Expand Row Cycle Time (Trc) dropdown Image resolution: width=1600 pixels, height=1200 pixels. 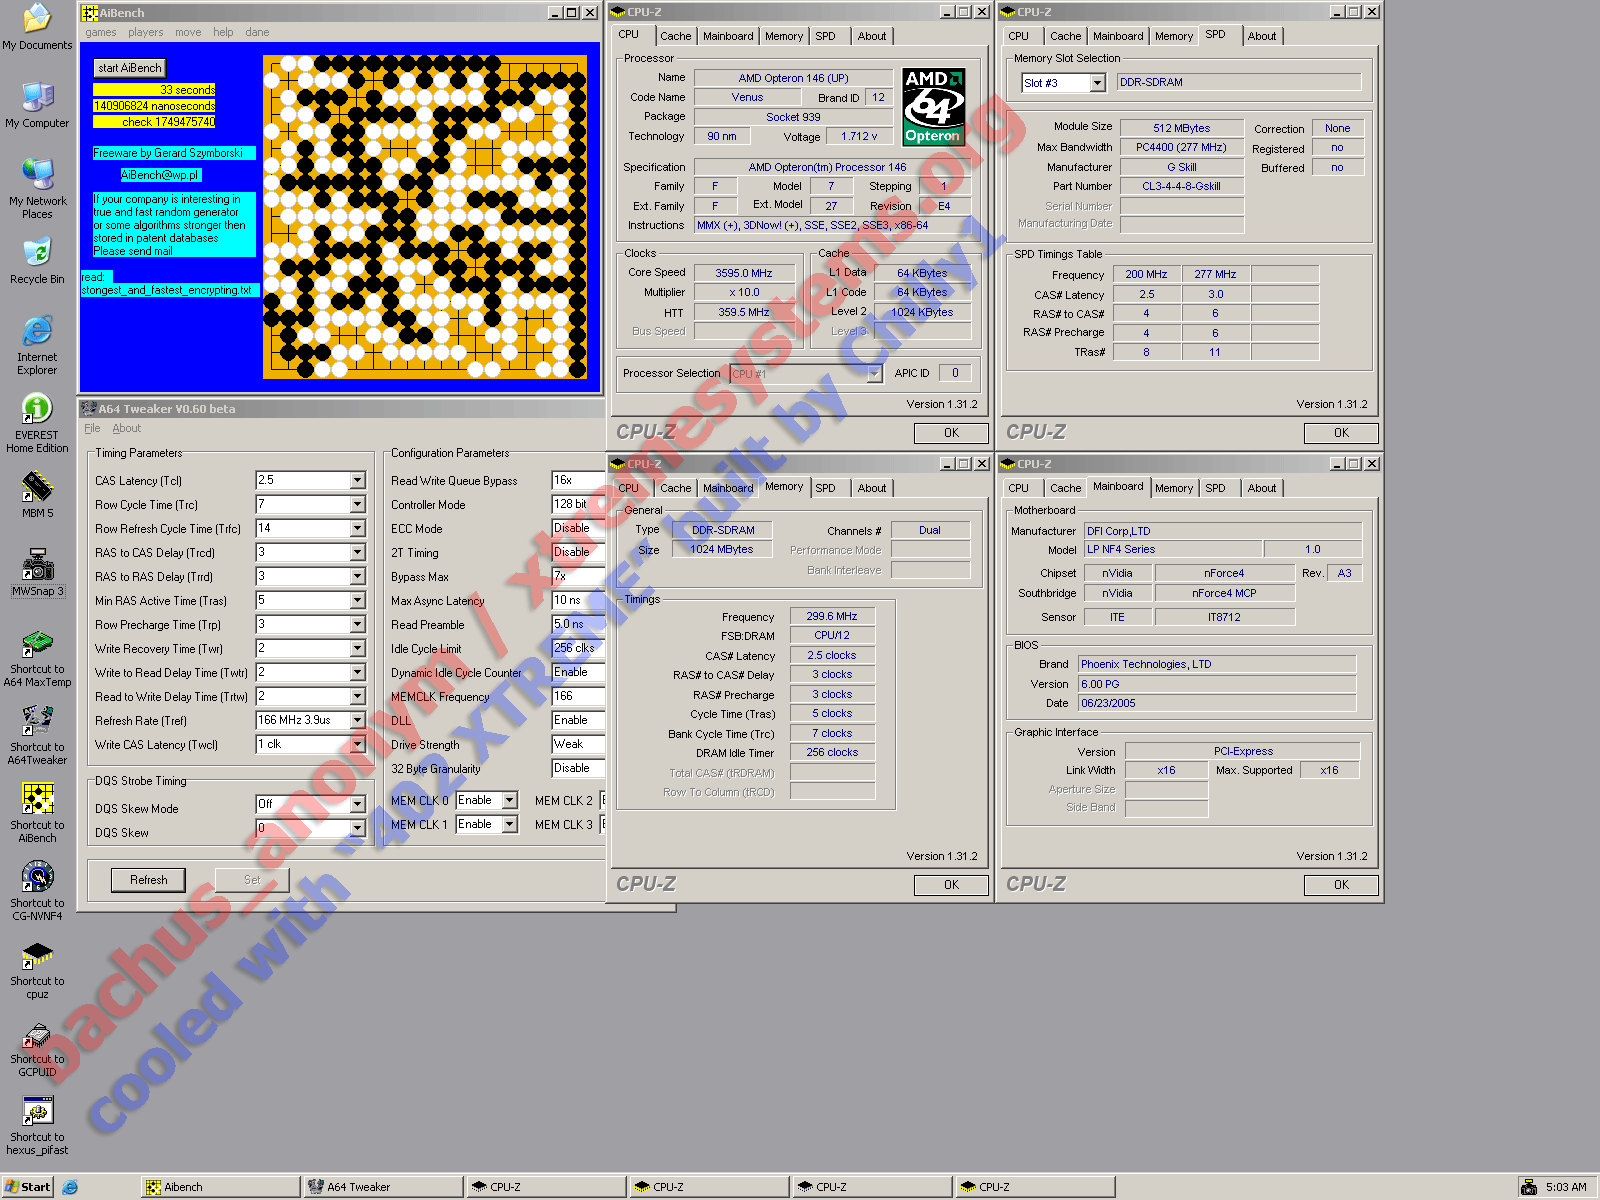tap(357, 504)
